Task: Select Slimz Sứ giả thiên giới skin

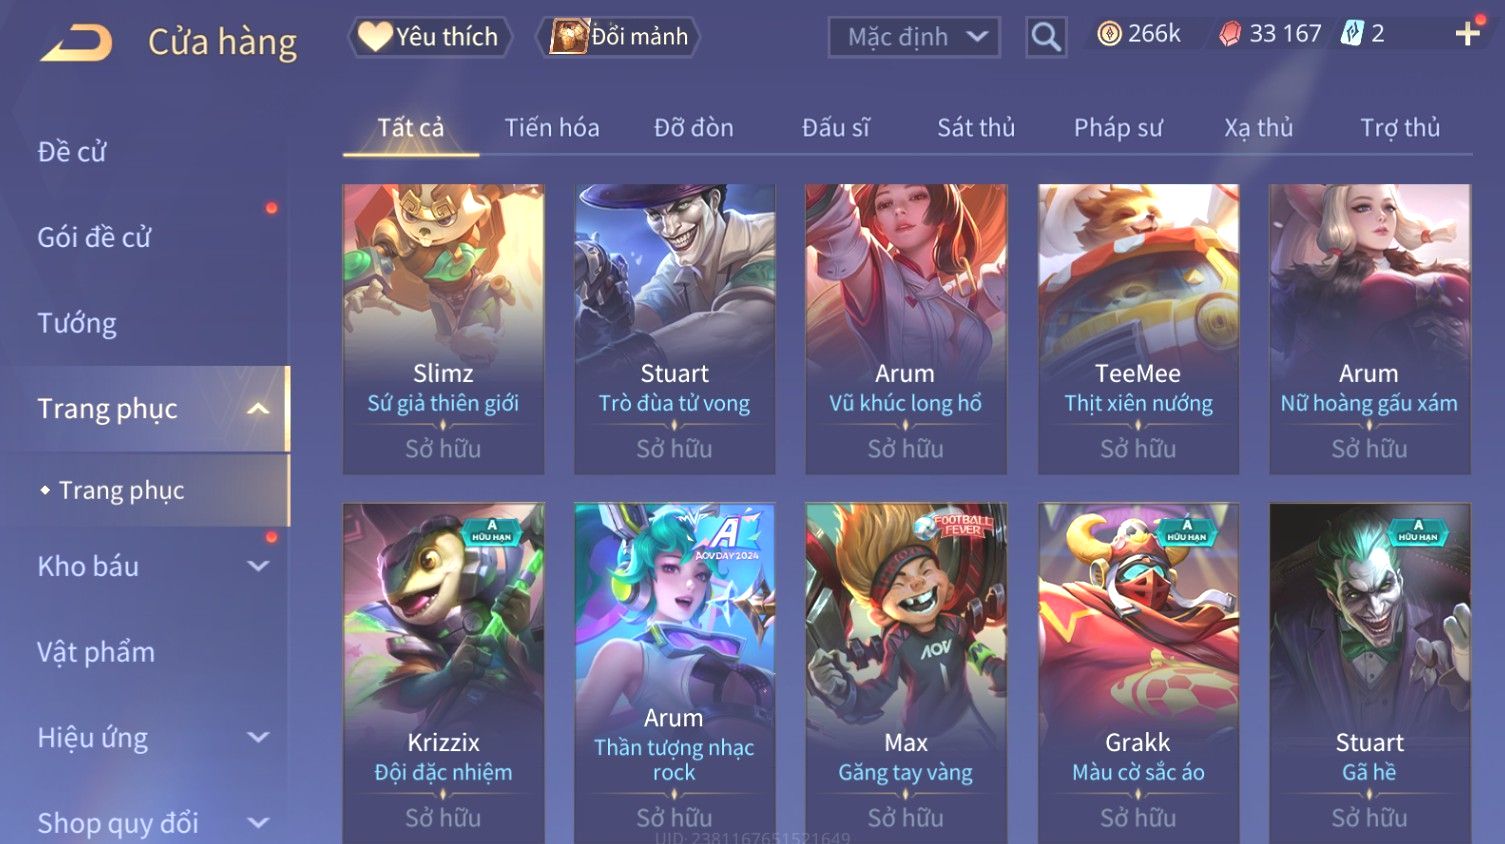Action: [x=443, y=329]
